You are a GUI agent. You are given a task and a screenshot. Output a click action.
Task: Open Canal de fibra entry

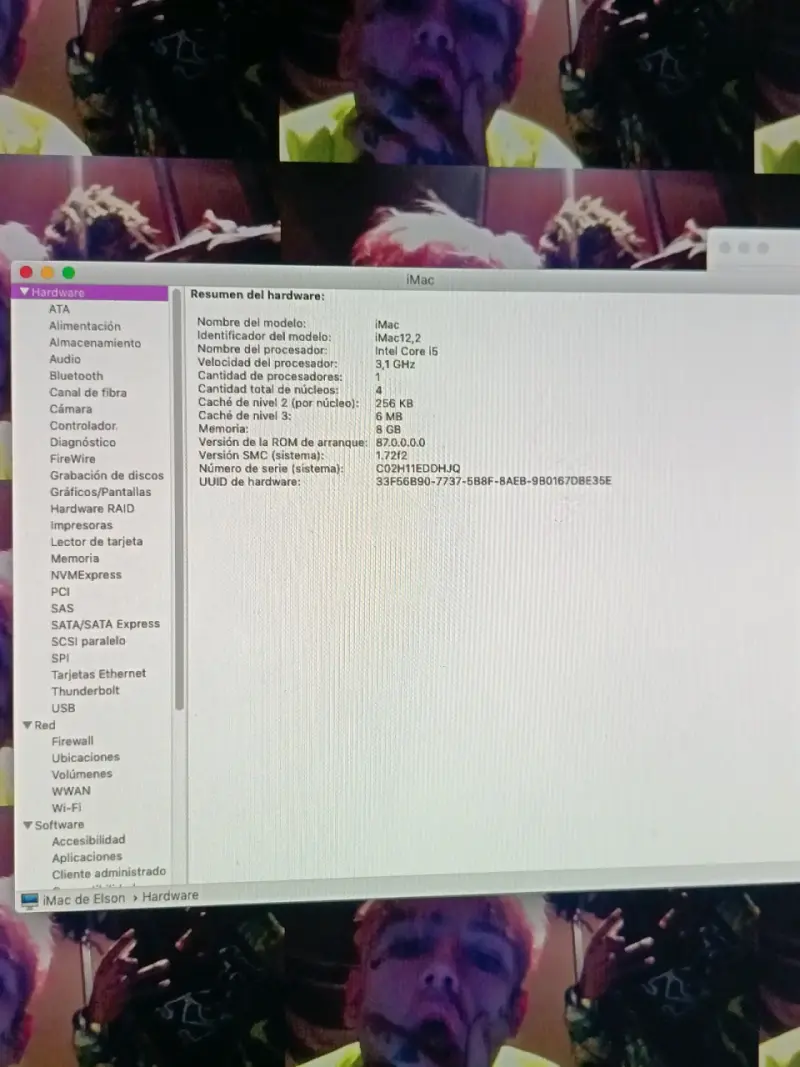[88, 393]
